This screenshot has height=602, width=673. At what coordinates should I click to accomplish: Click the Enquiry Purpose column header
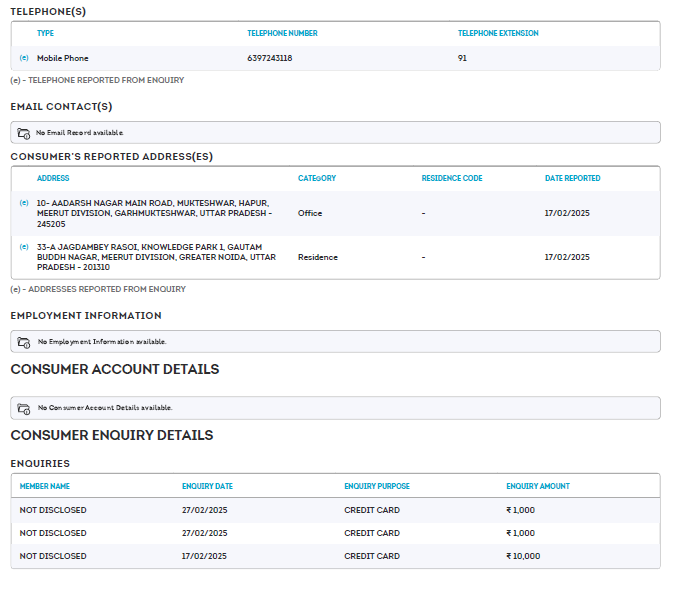click(x=377, y=486)
